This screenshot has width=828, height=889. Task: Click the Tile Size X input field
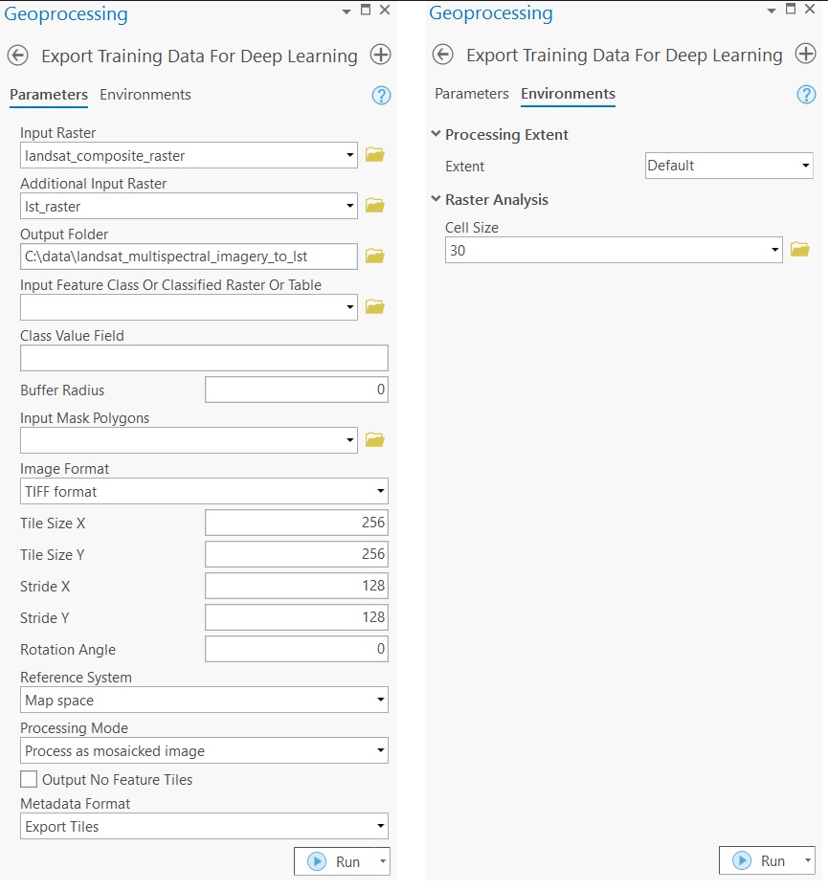[x=296, y=522]
